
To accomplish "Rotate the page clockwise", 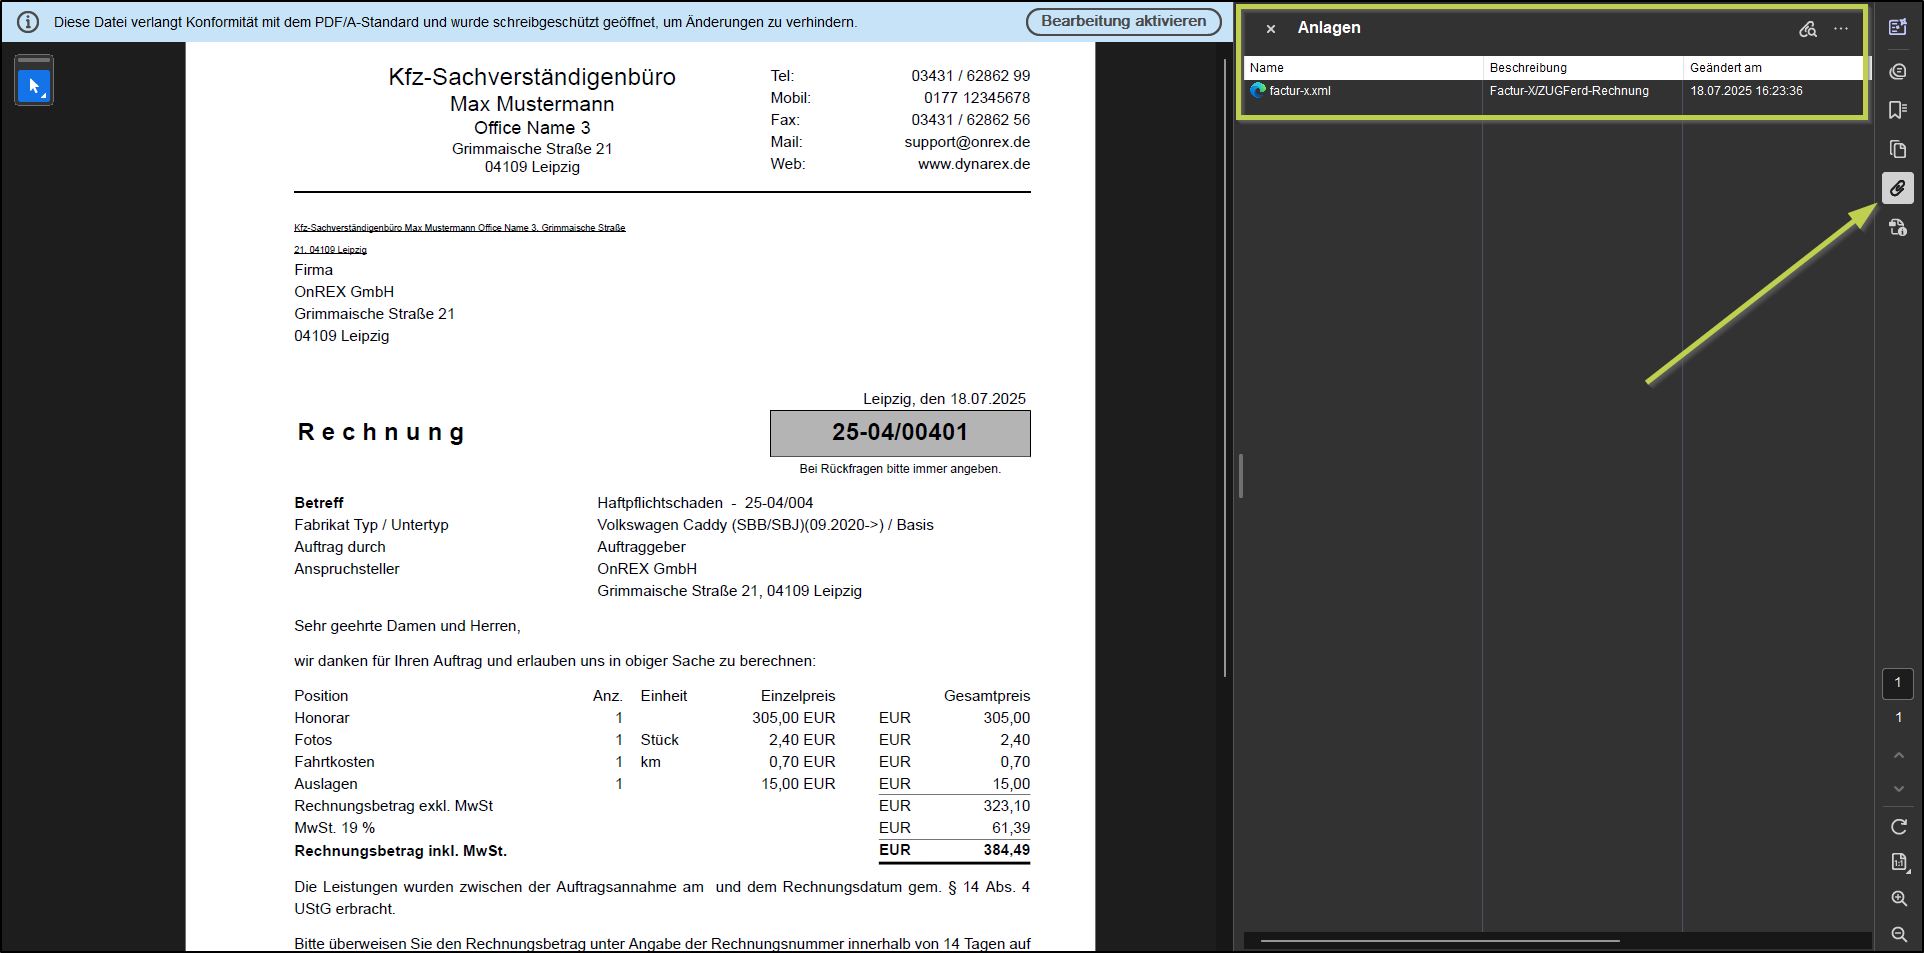I will (x=1898, y=827).
